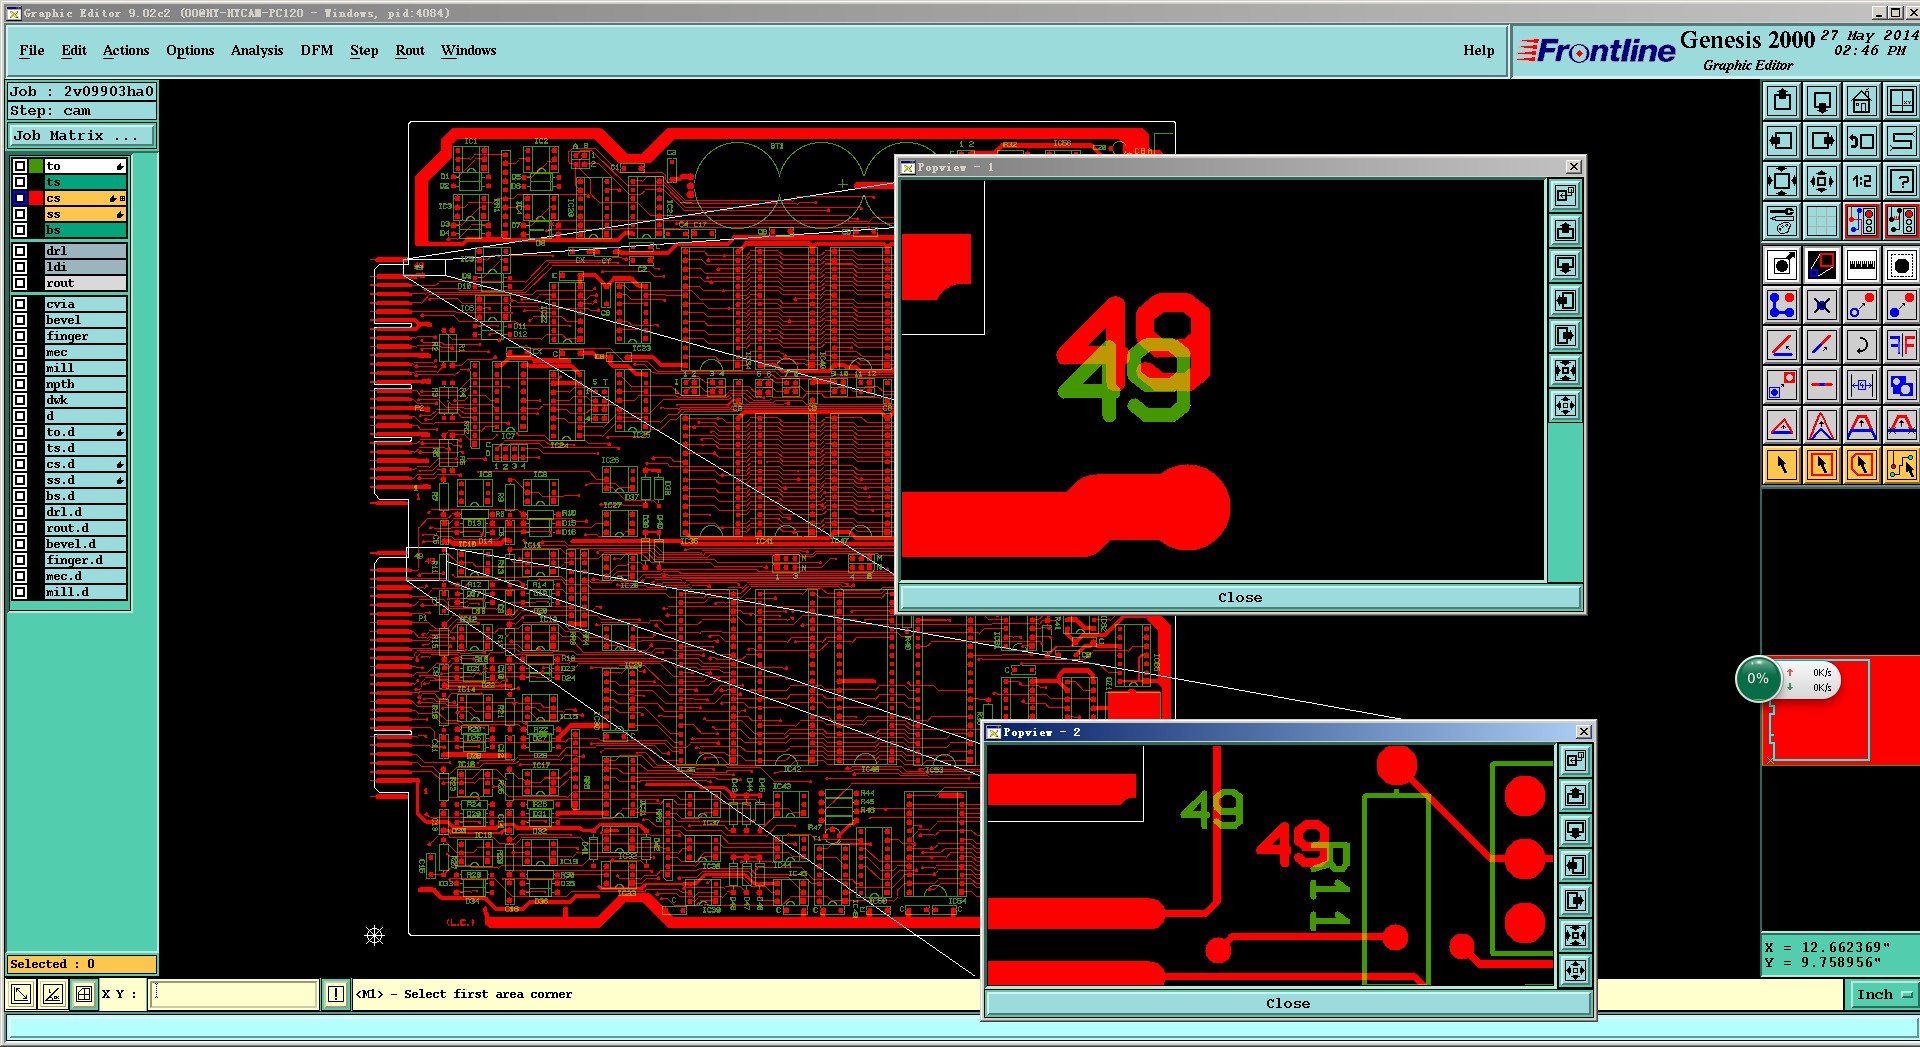1920x1047 pixels.
Task: Open the Options menu
Action: point(190,51)
